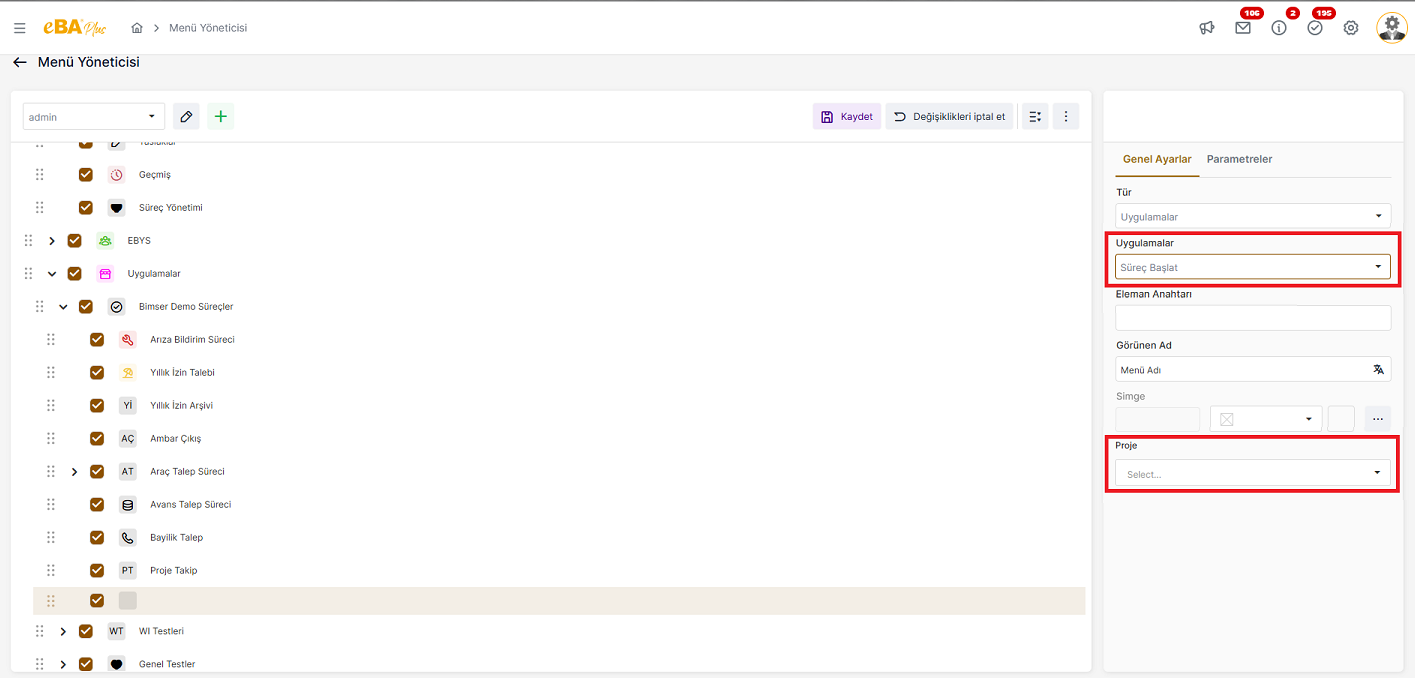
Task: Click the Eleman Anahtarı input field
Action: pos(1253,318)
